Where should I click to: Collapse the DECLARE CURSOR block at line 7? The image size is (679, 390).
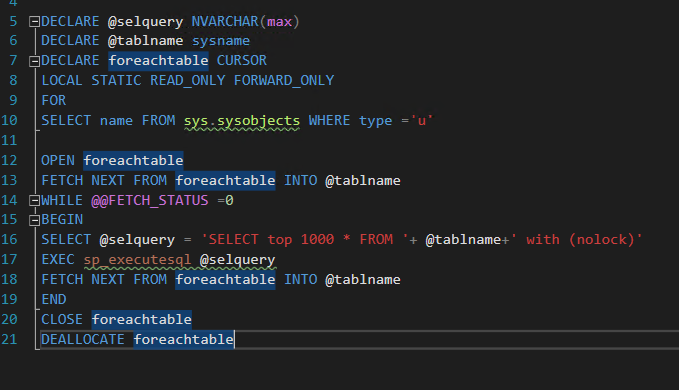pyautogui.click(x=34, y=61)
